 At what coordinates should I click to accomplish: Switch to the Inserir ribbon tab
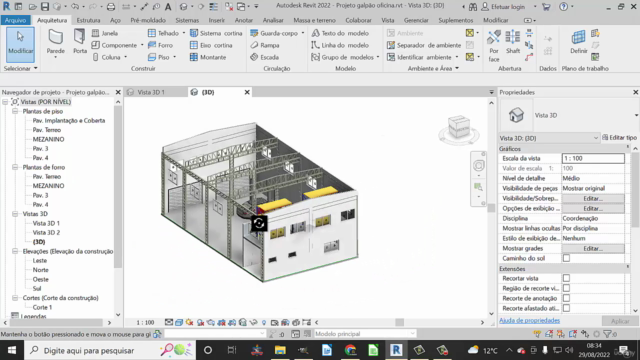click(x=216, y=20)
